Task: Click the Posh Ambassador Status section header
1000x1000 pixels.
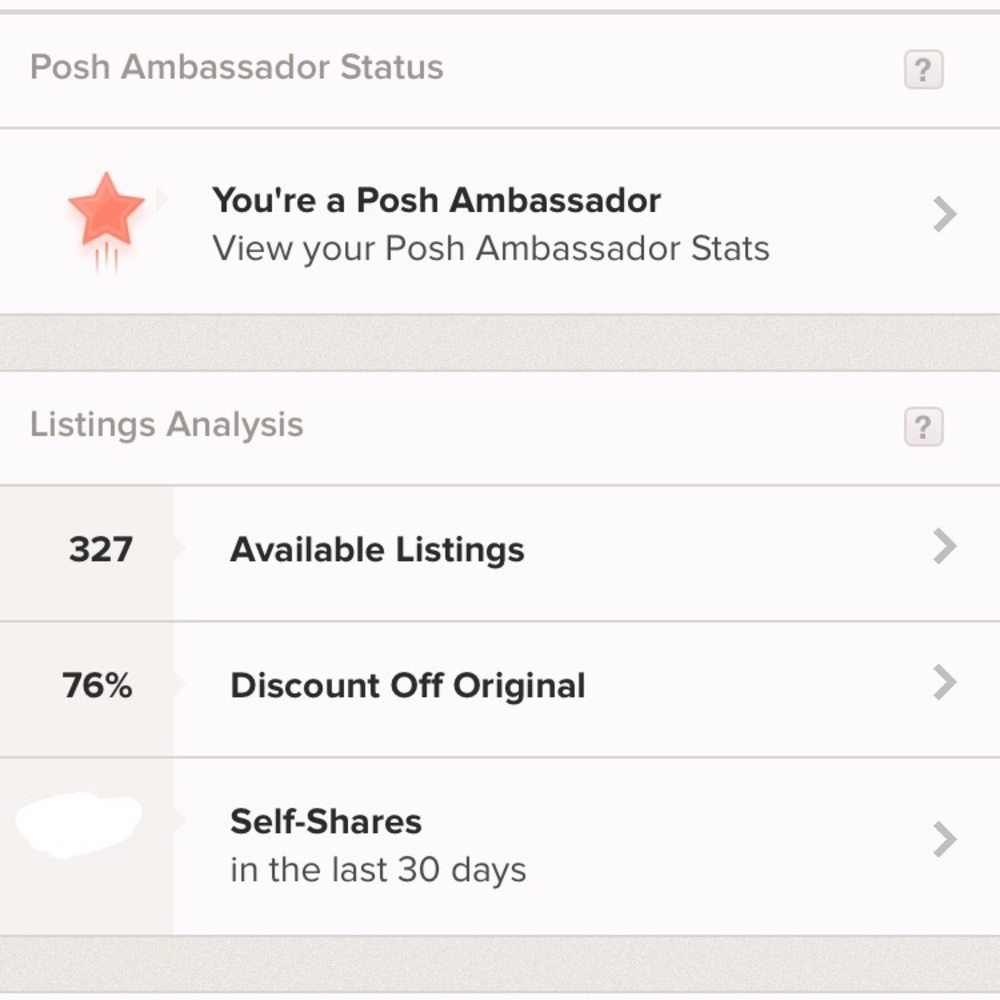Action: coord(237,67)
